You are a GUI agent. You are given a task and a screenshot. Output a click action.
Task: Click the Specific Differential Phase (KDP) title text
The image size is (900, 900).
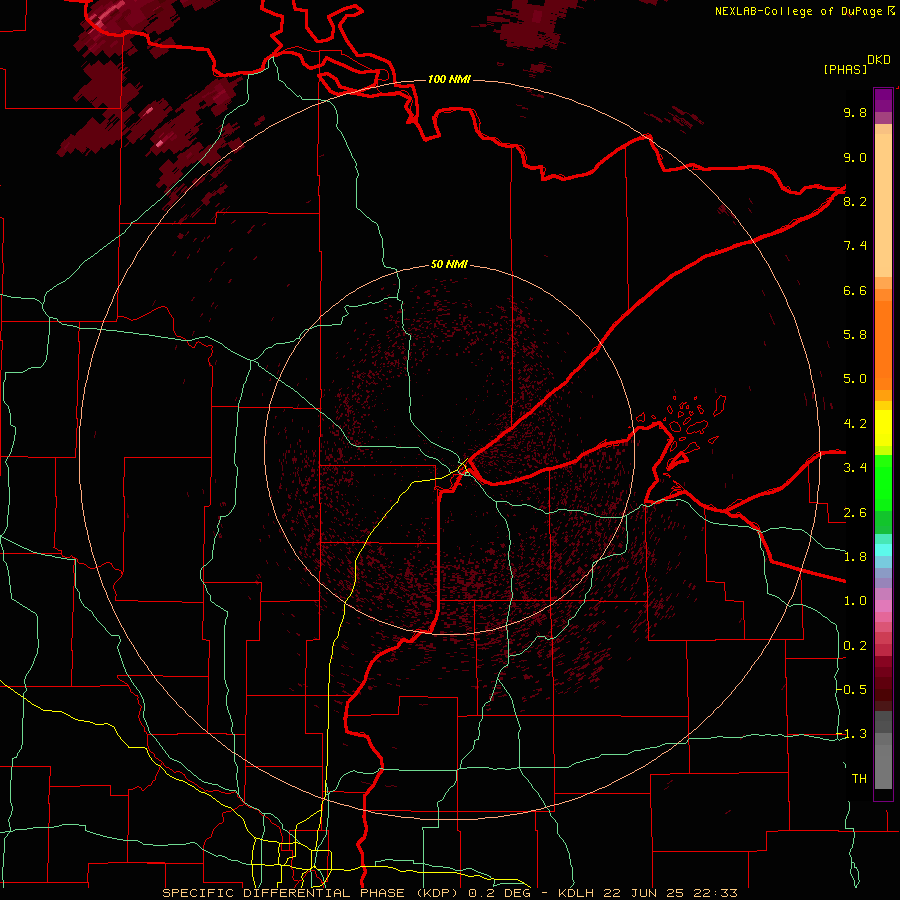313,893
